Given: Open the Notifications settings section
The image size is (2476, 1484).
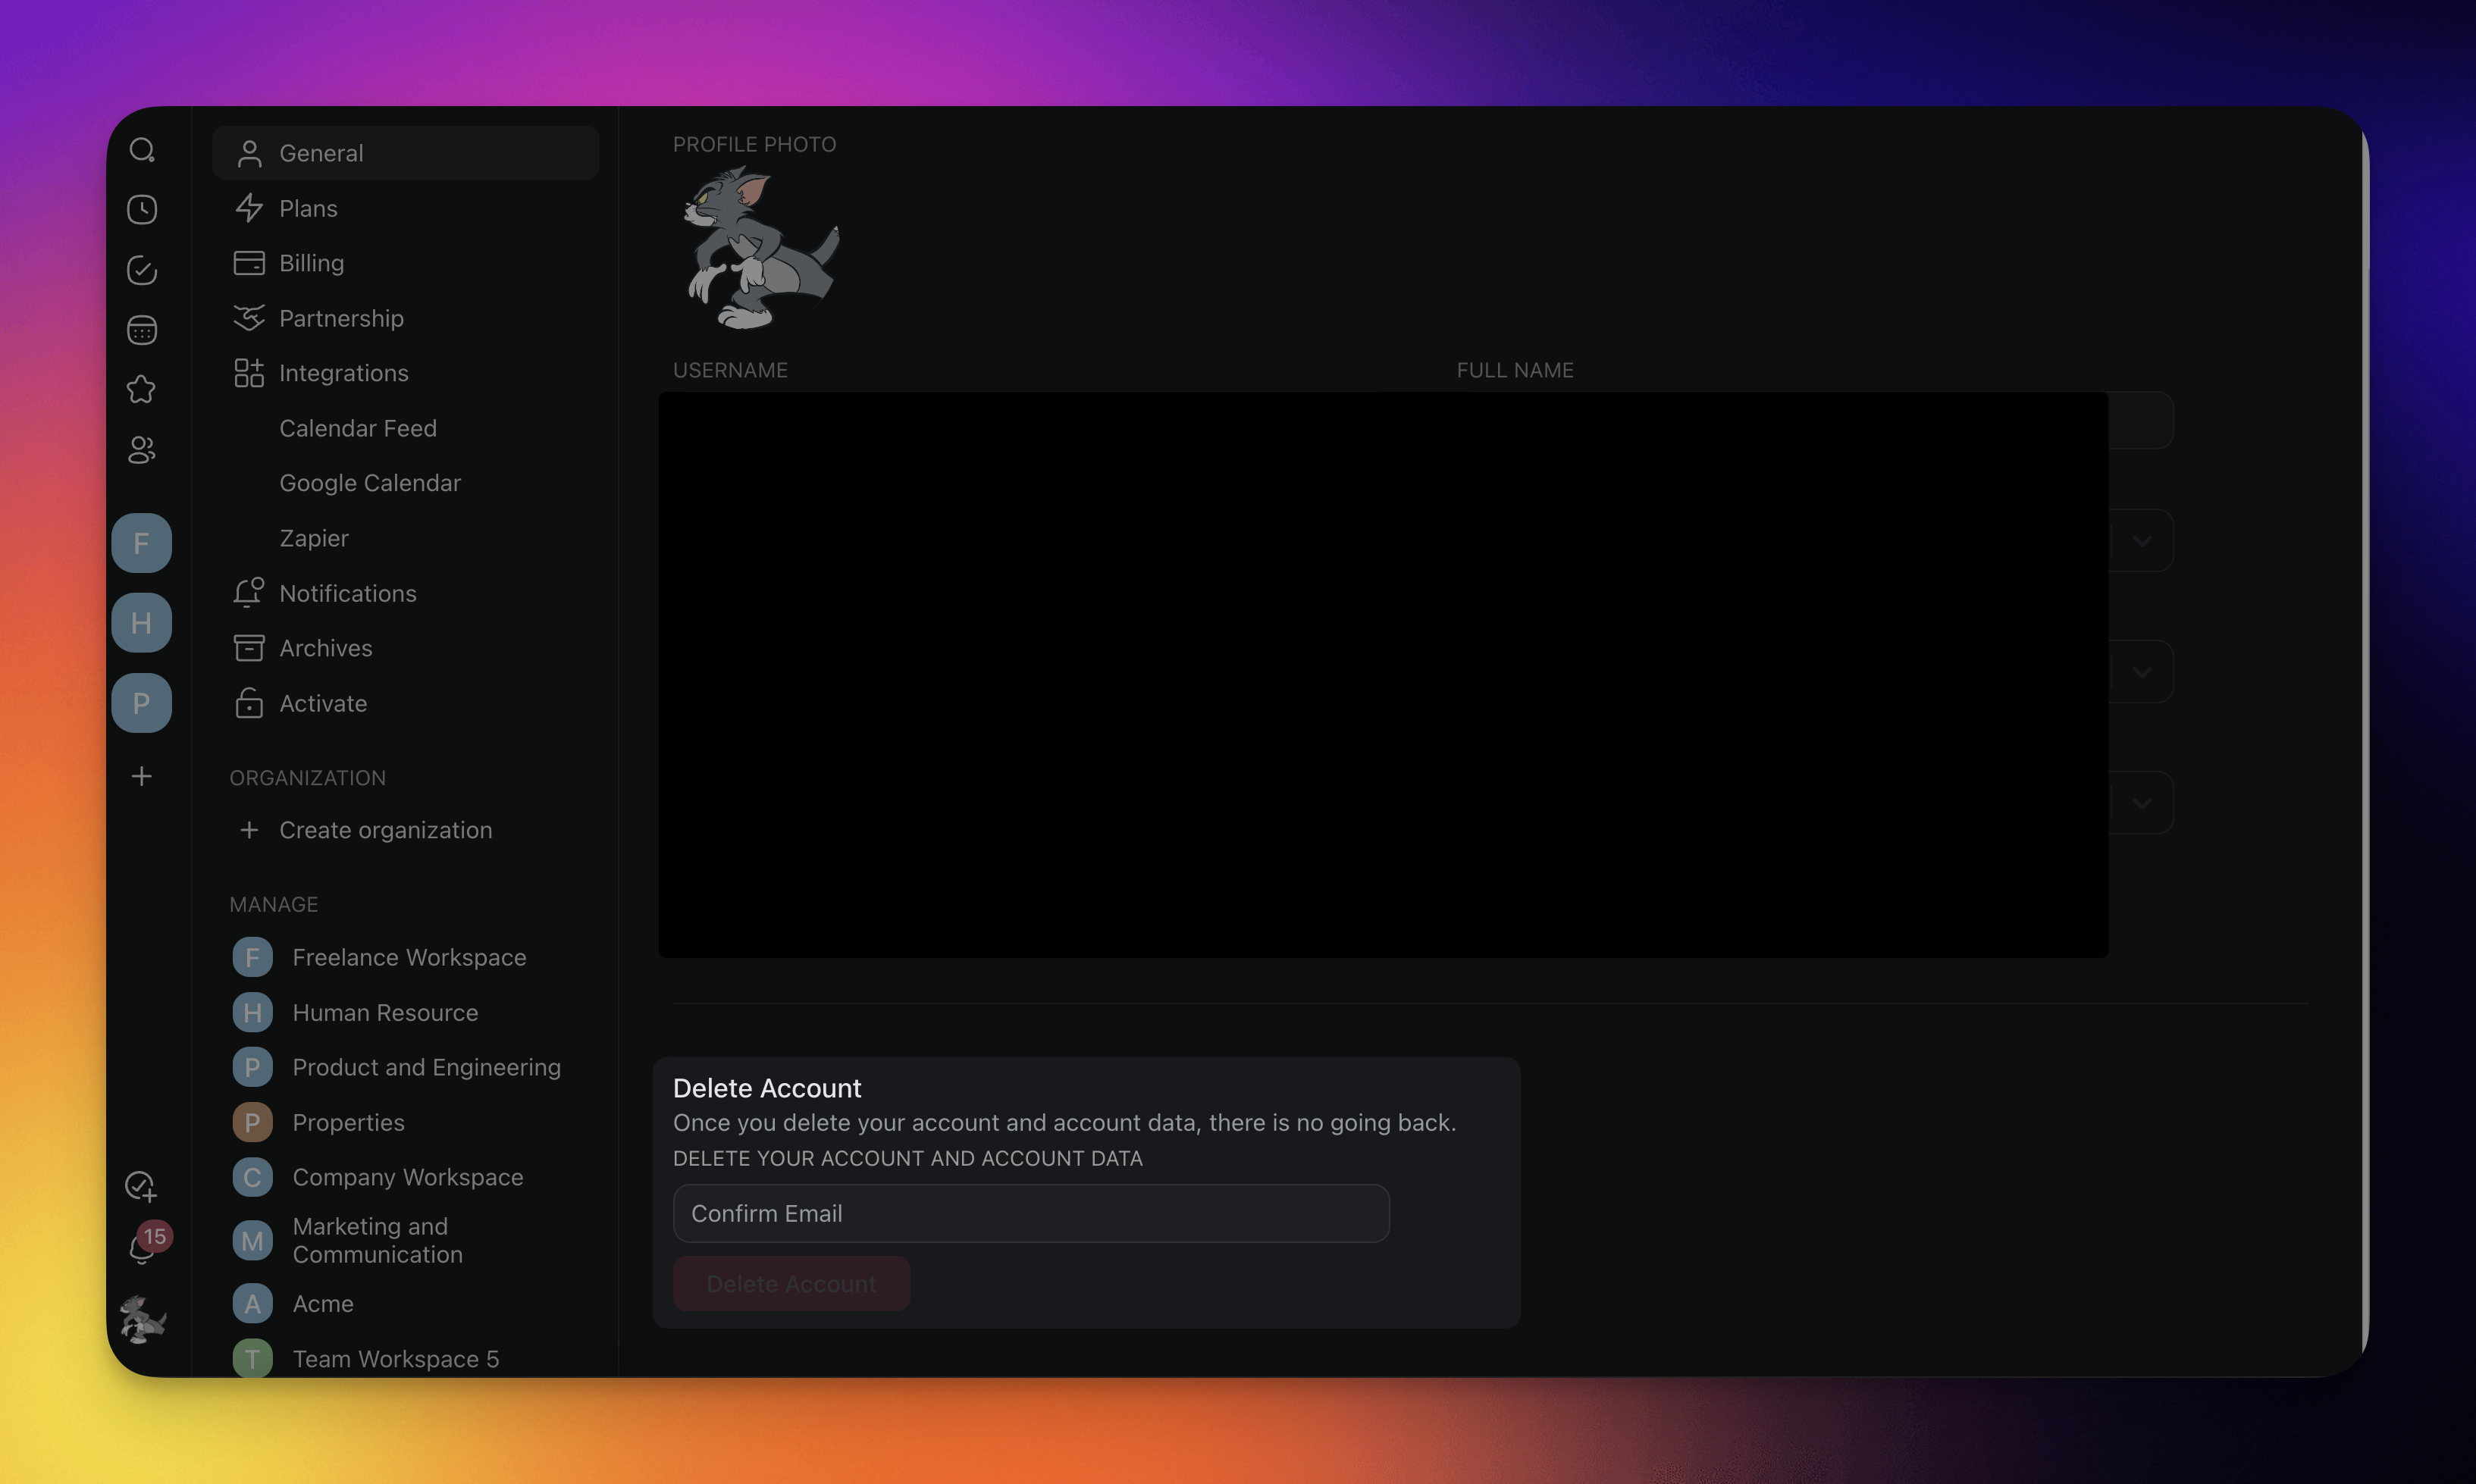Looking at the screenshot, I should (x=347, y=593).
